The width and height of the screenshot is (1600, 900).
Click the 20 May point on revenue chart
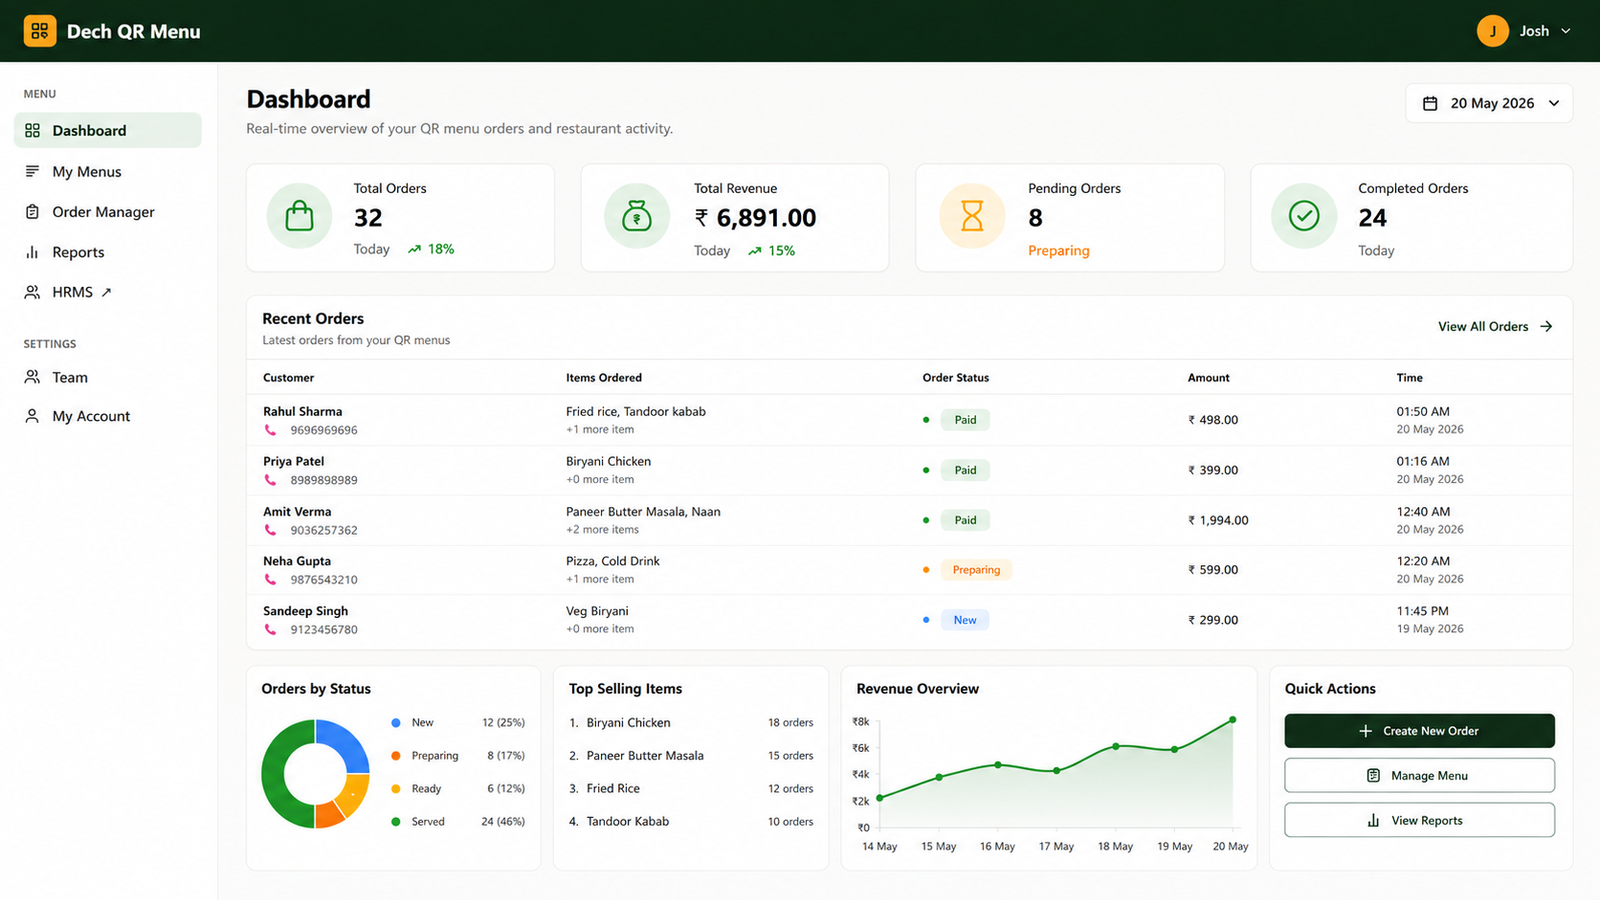click(1233, 720)
